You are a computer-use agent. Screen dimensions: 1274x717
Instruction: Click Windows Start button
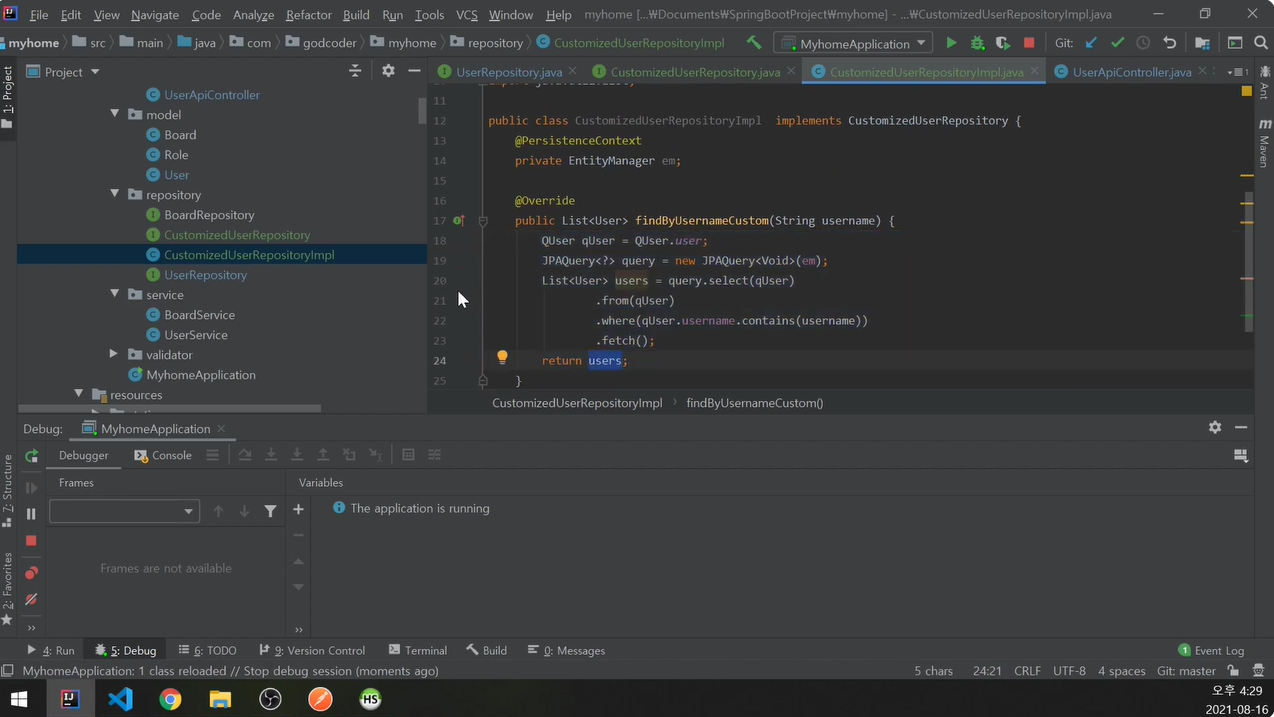19,699
